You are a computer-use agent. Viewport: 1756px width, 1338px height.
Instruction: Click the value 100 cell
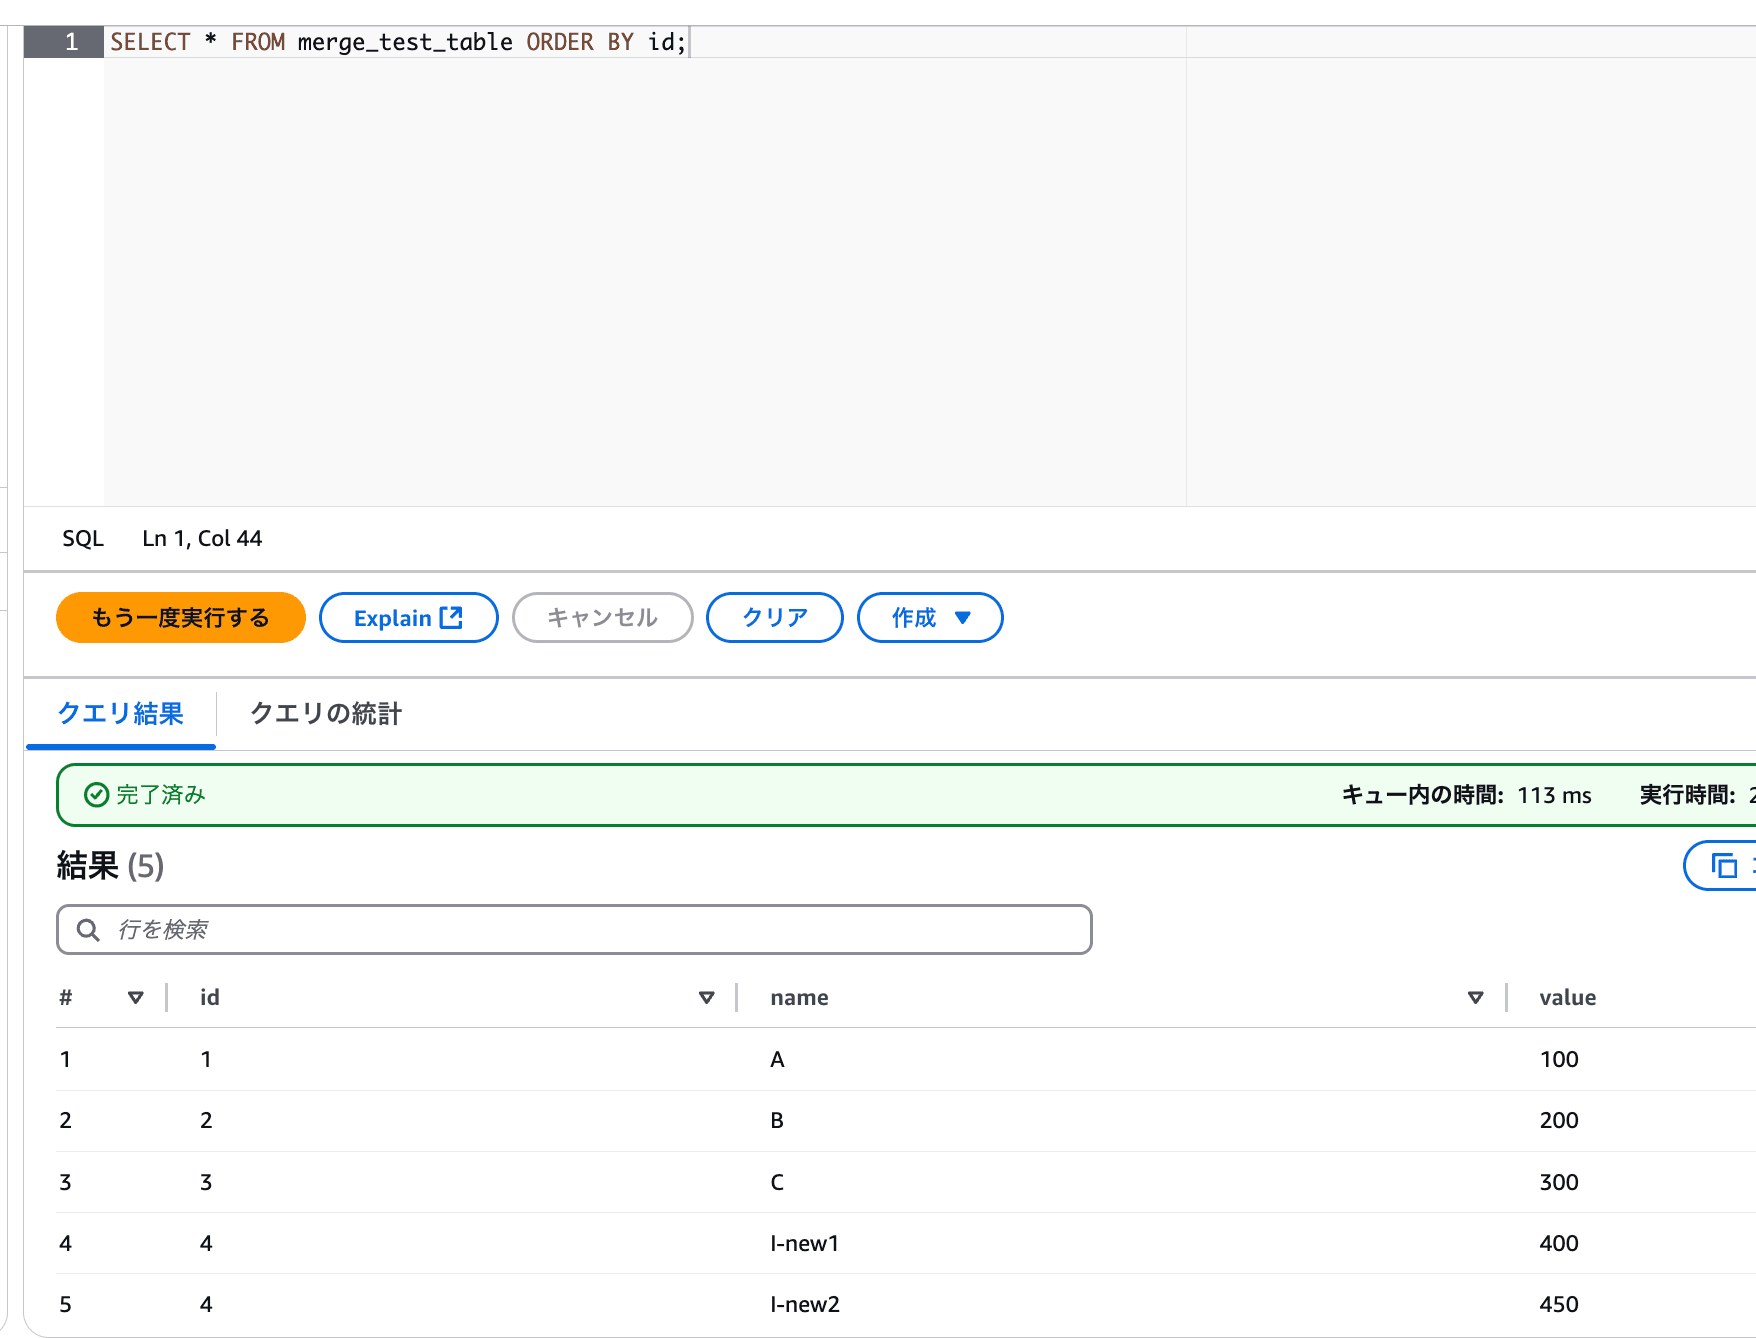coord(1559,1059)
